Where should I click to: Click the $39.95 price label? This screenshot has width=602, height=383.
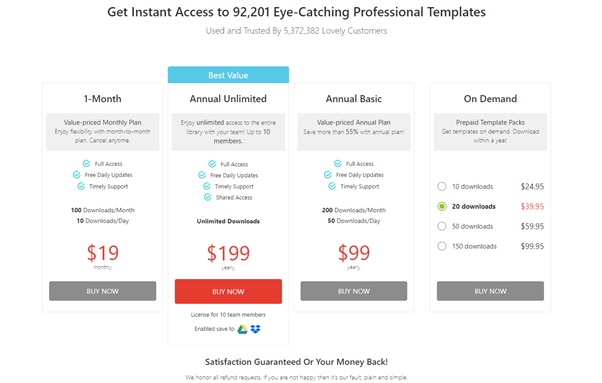(x=532, y=206)
